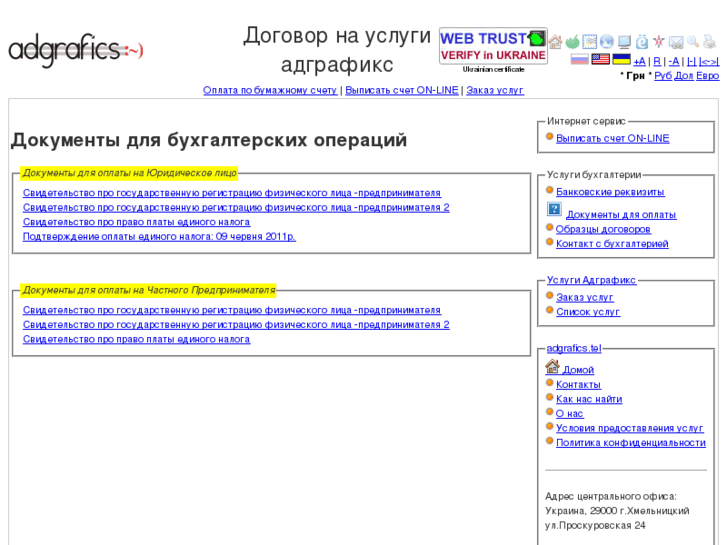Click the printer icon

coord(710,42)
